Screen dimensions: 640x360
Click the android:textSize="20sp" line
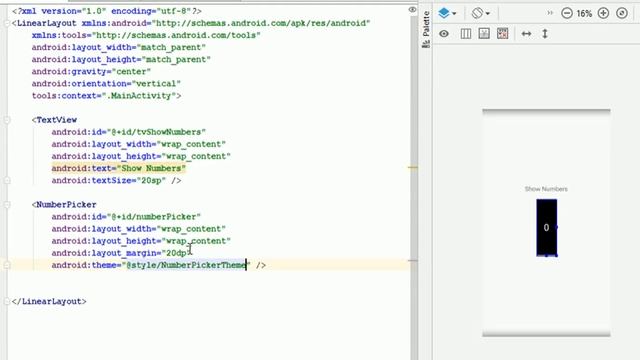116,180
